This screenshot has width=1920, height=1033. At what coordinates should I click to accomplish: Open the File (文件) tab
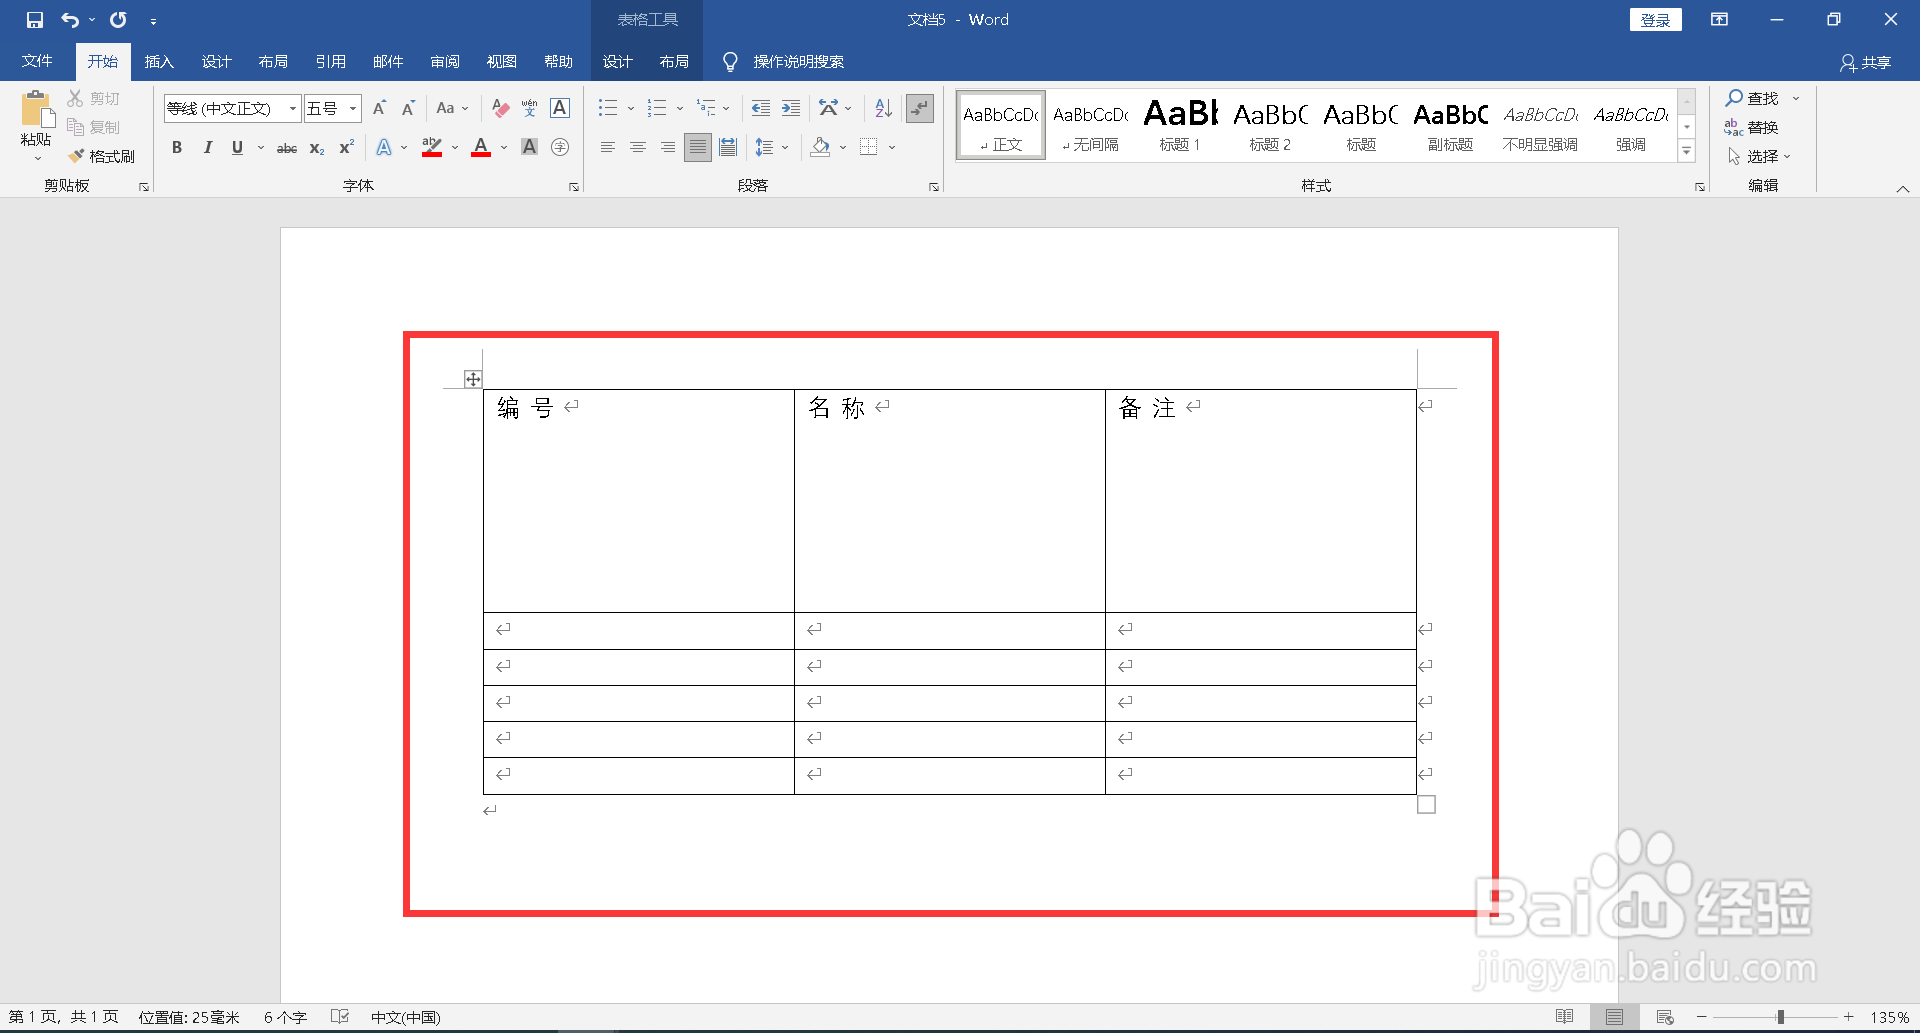tap(37, 62)
